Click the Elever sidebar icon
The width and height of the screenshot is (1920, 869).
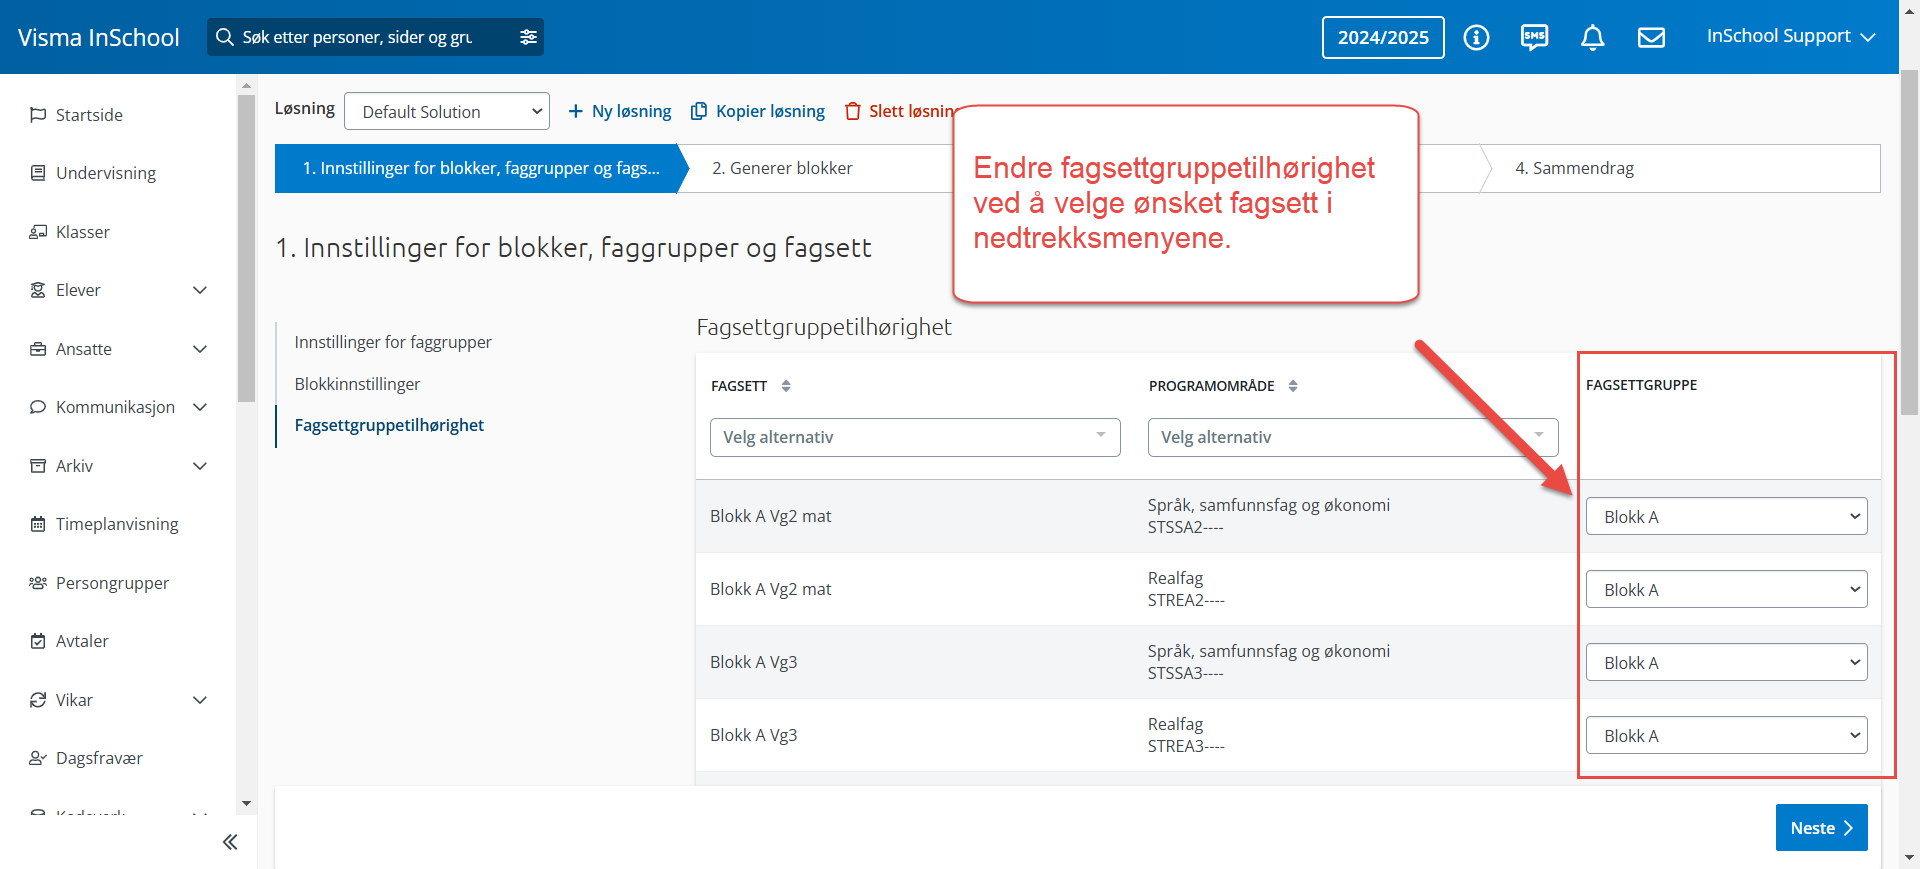coord(38,290)
